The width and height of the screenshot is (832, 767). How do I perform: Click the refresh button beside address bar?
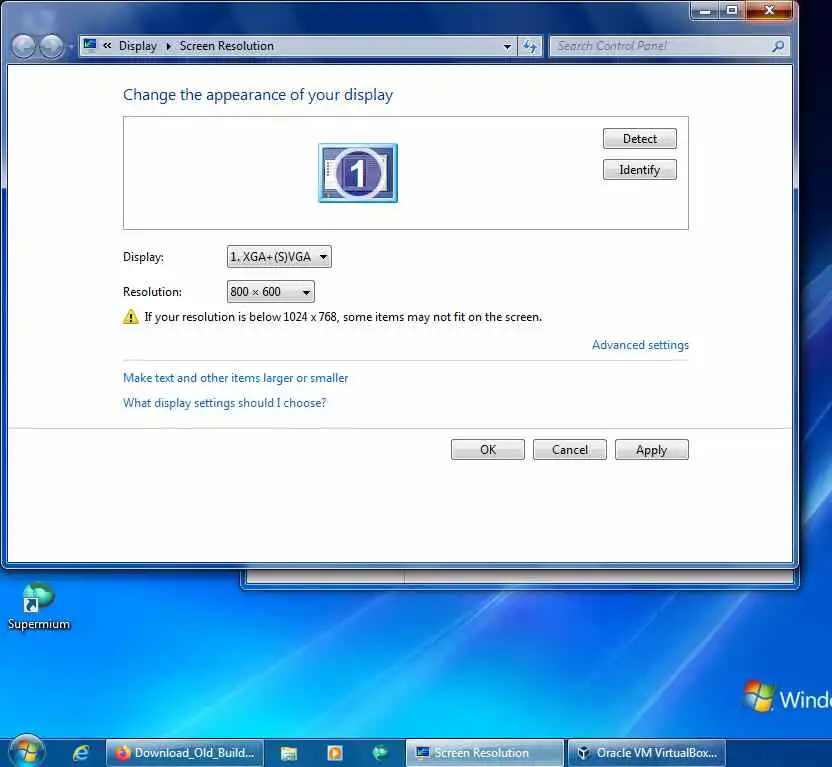[x=530, y=46]
